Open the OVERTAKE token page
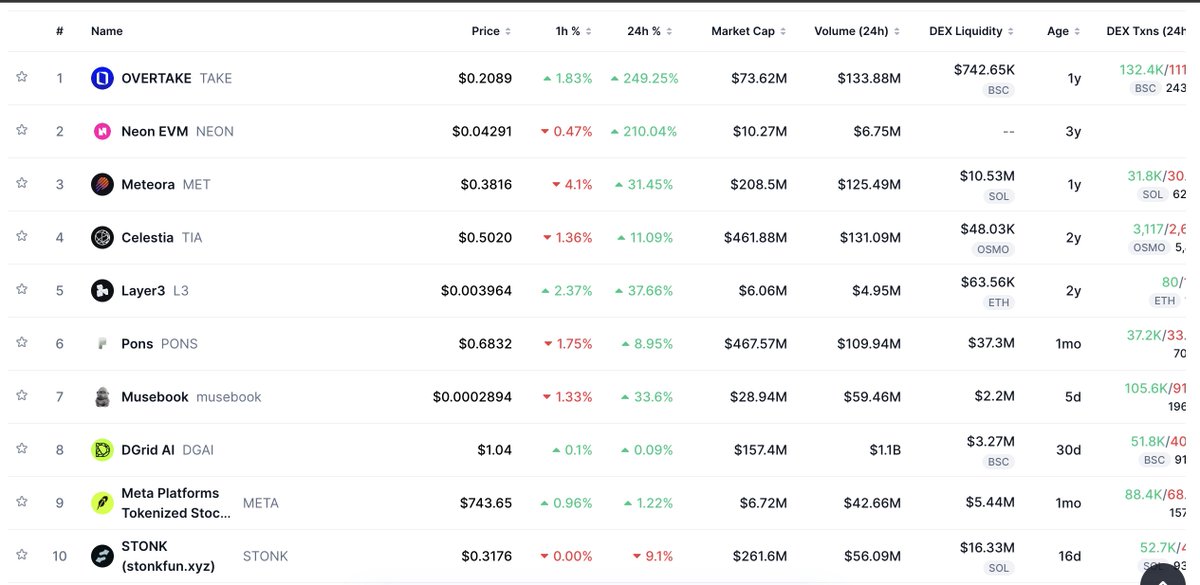This screenshot has height=585, width=1200. click(156, 78)
